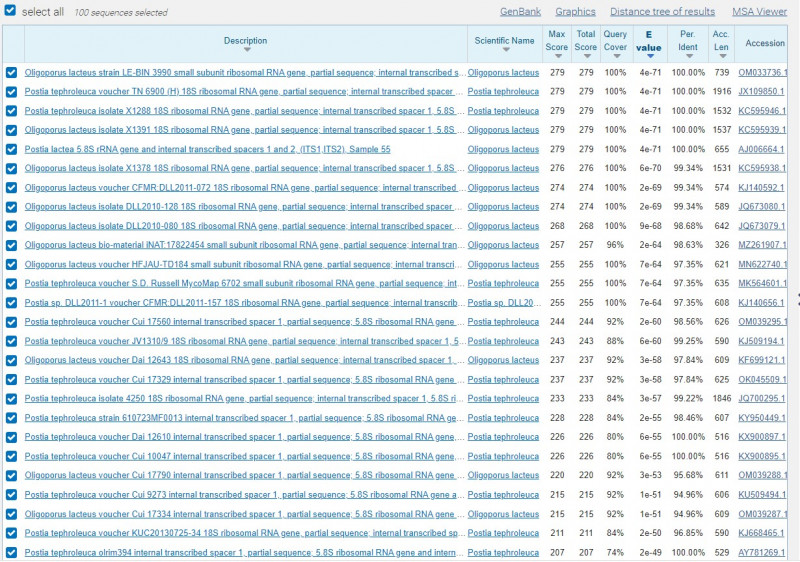Screen dimensions: 800x562
Task: Sort results by Max Score arrow
Action: (x=556, y=56)
